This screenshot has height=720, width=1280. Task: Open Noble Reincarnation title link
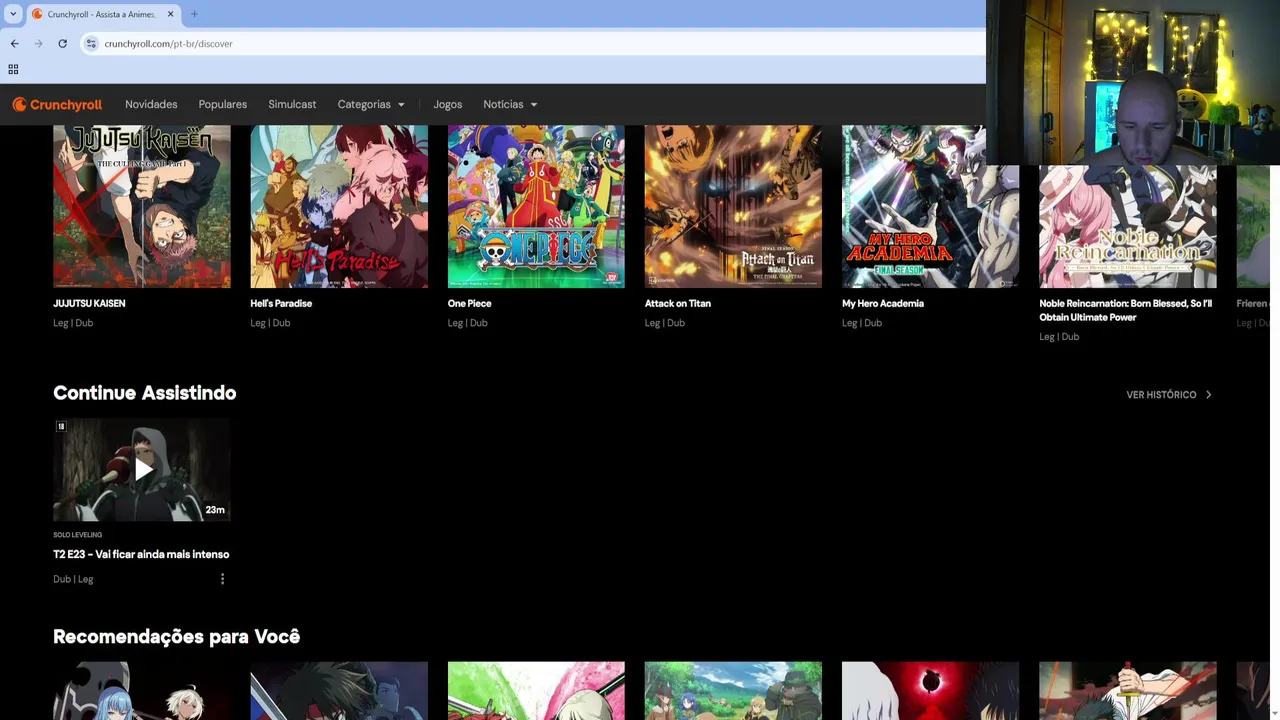(x=1125, y=310)
